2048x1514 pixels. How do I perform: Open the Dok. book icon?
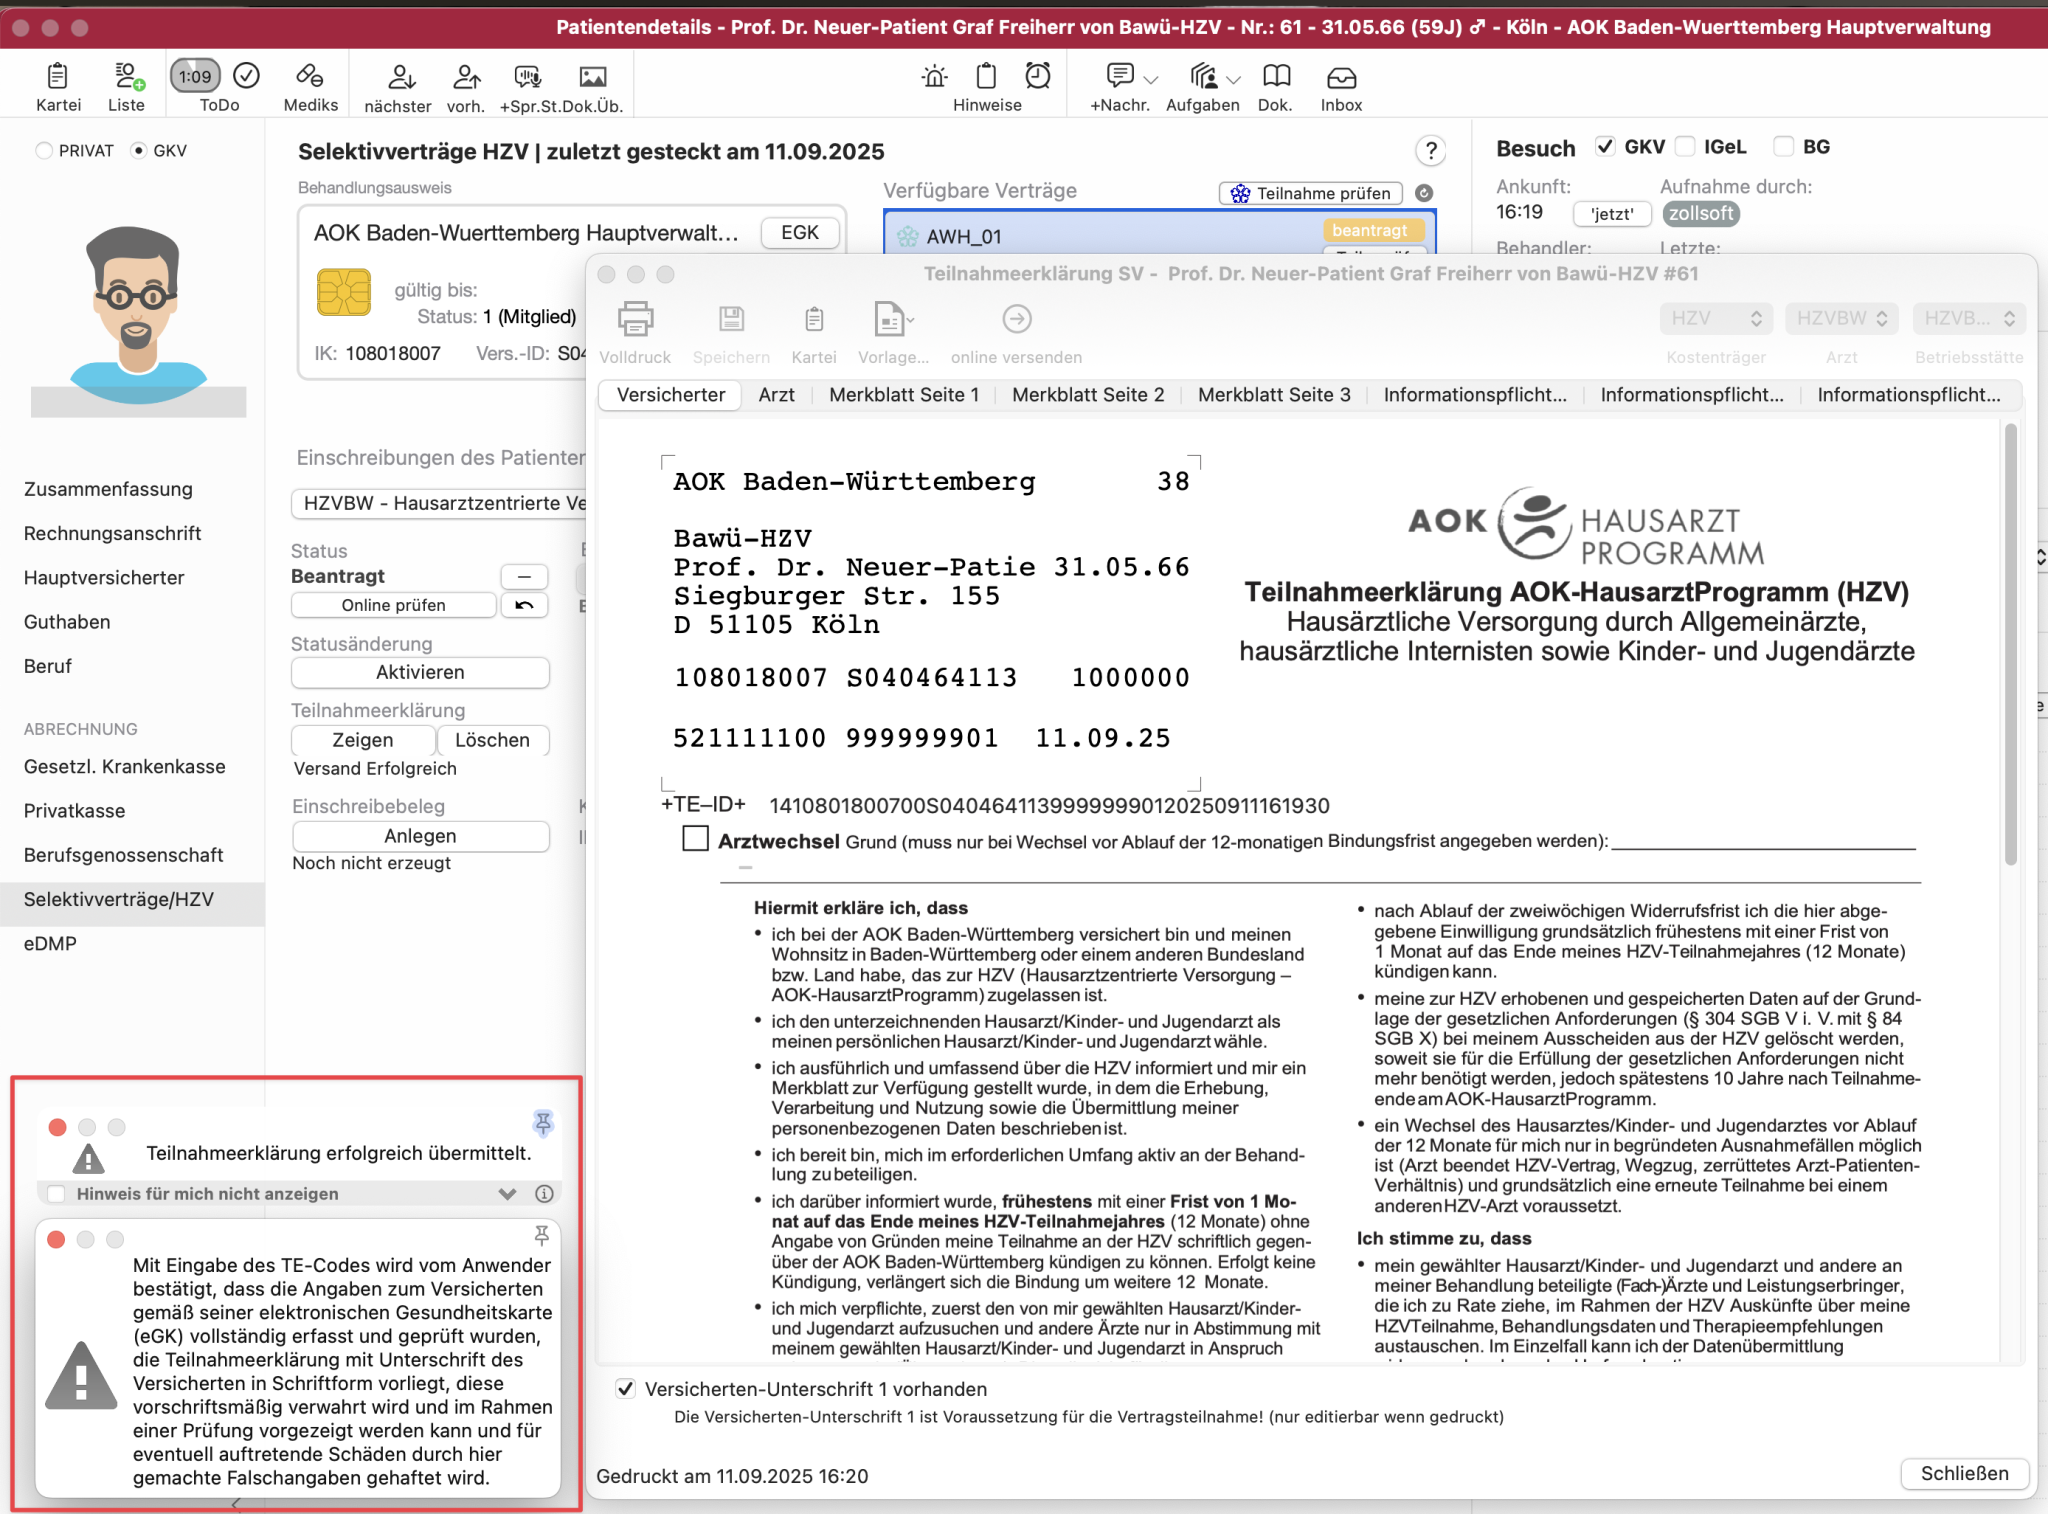tap(1276, 76)
